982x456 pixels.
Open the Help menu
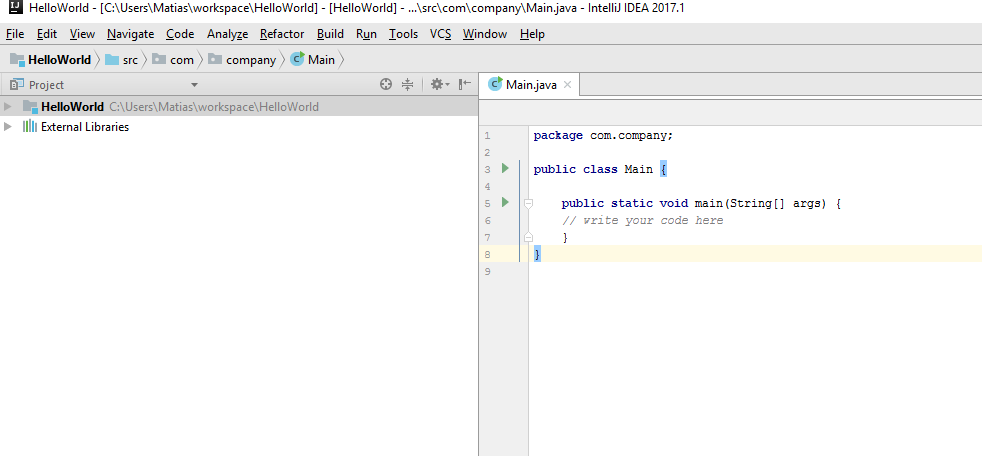tap(532, 34)
